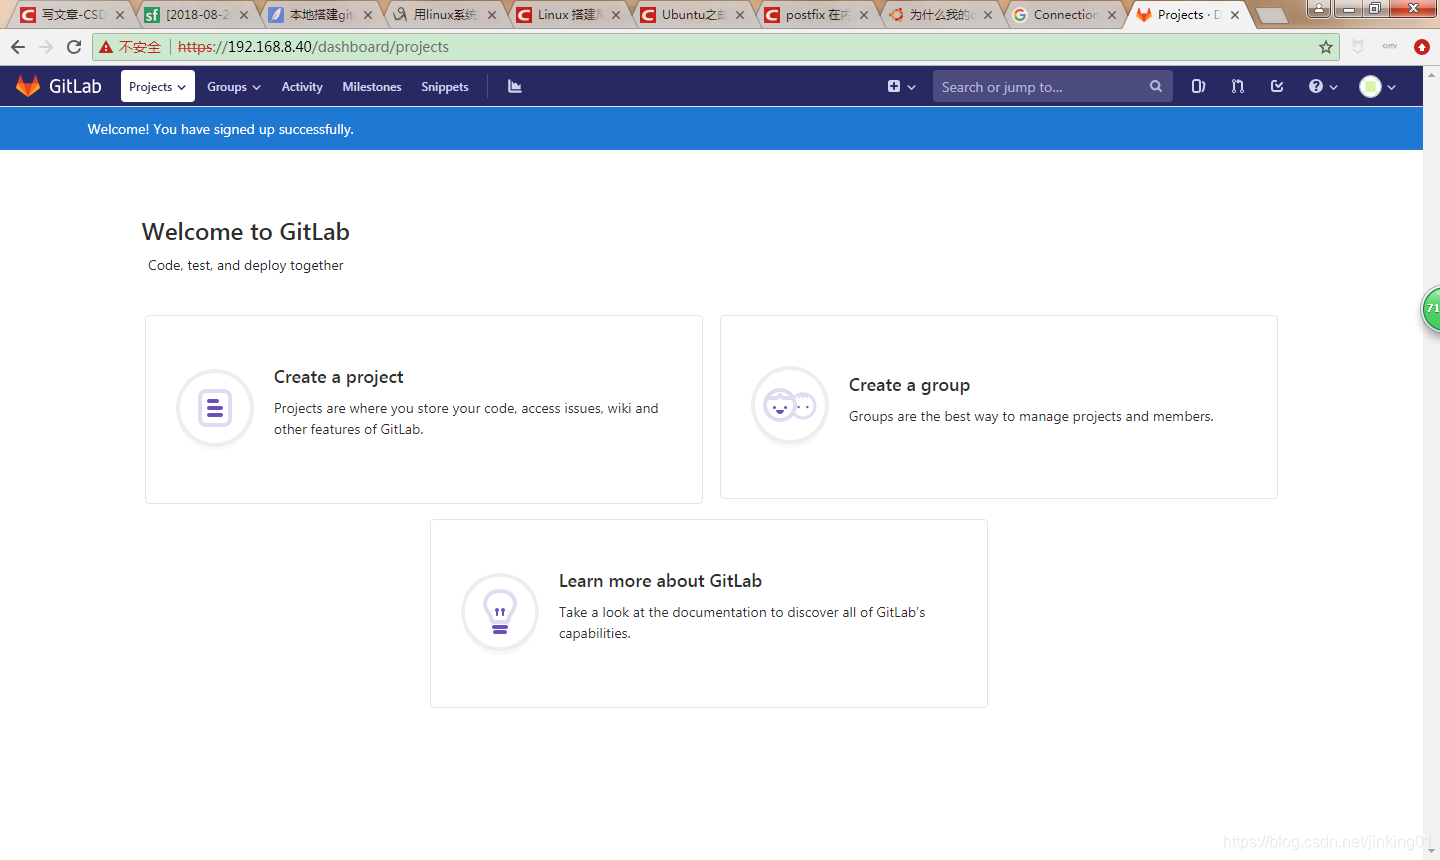
Task: Click the address bar URL
Action: (313, 47)
